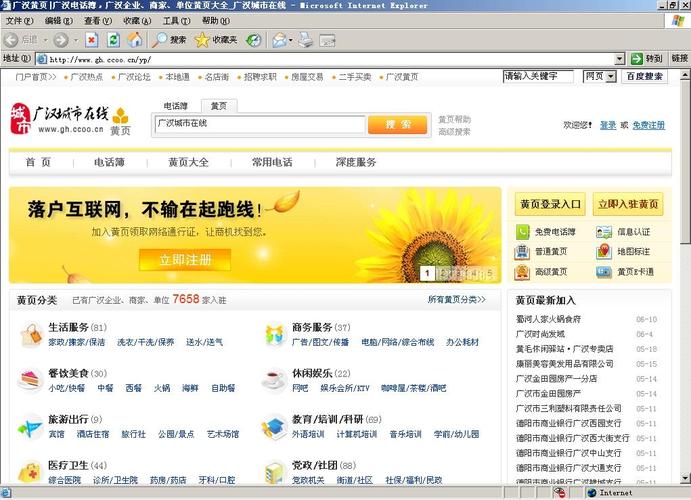The image size is (691, 500).
Task: Open the 免费注册 link
Action: pyautogui.click(x=648, y=125)
